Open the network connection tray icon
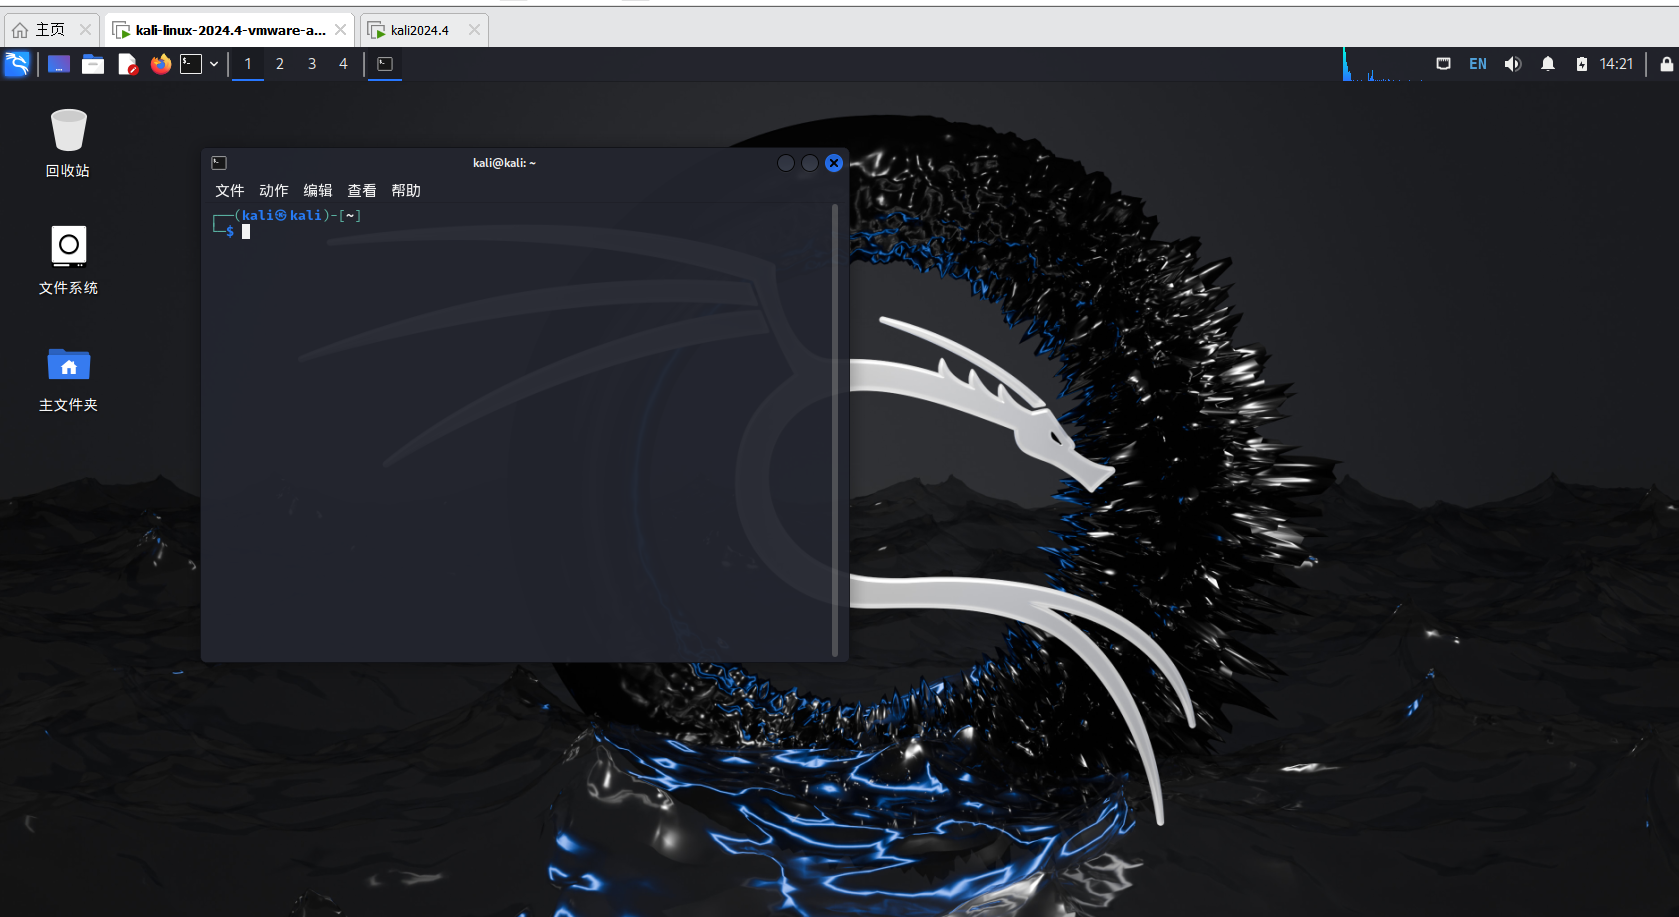This screenshot has height=917, width=1679. pyautogui.click(x=1443, y=64)
